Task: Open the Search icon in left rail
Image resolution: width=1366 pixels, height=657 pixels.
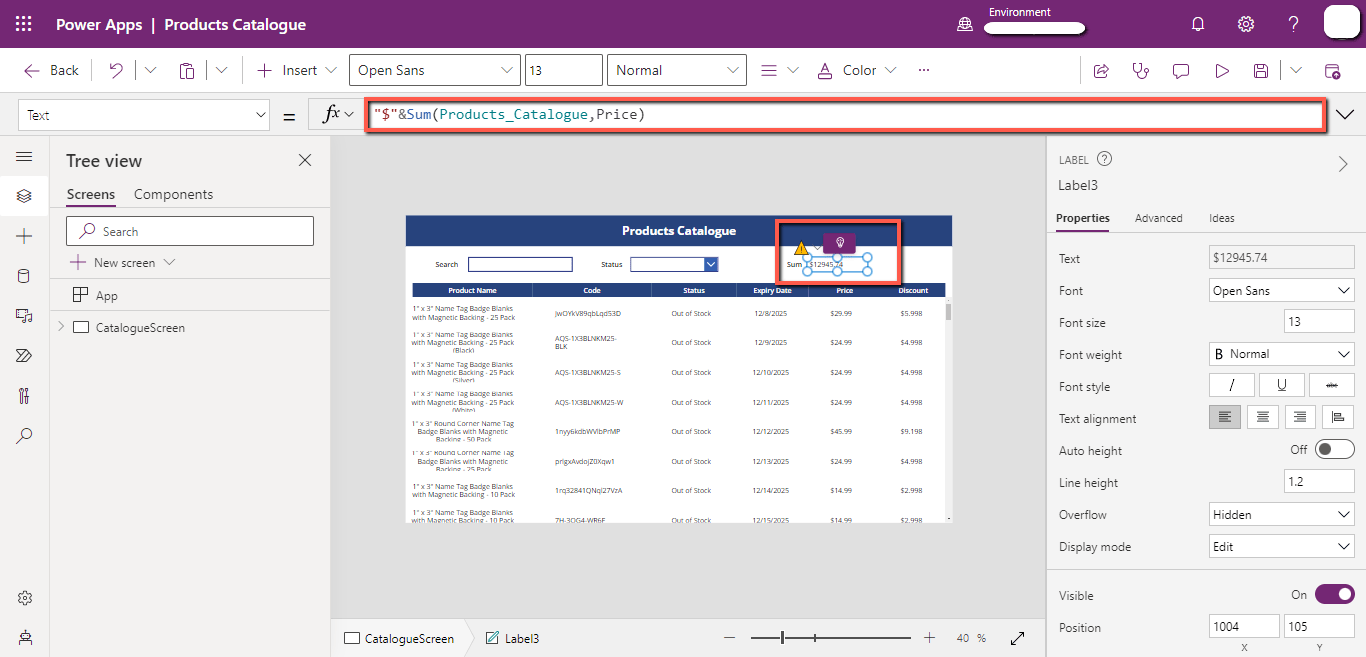Action: click(24, 436)
